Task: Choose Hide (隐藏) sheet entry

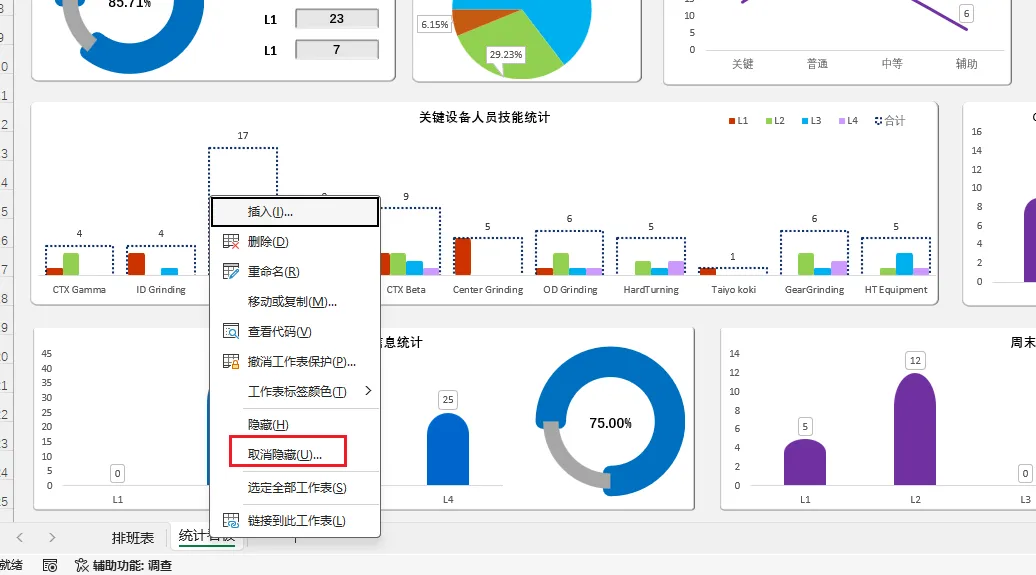Action: pyautogui.click(x=295, y=424)
